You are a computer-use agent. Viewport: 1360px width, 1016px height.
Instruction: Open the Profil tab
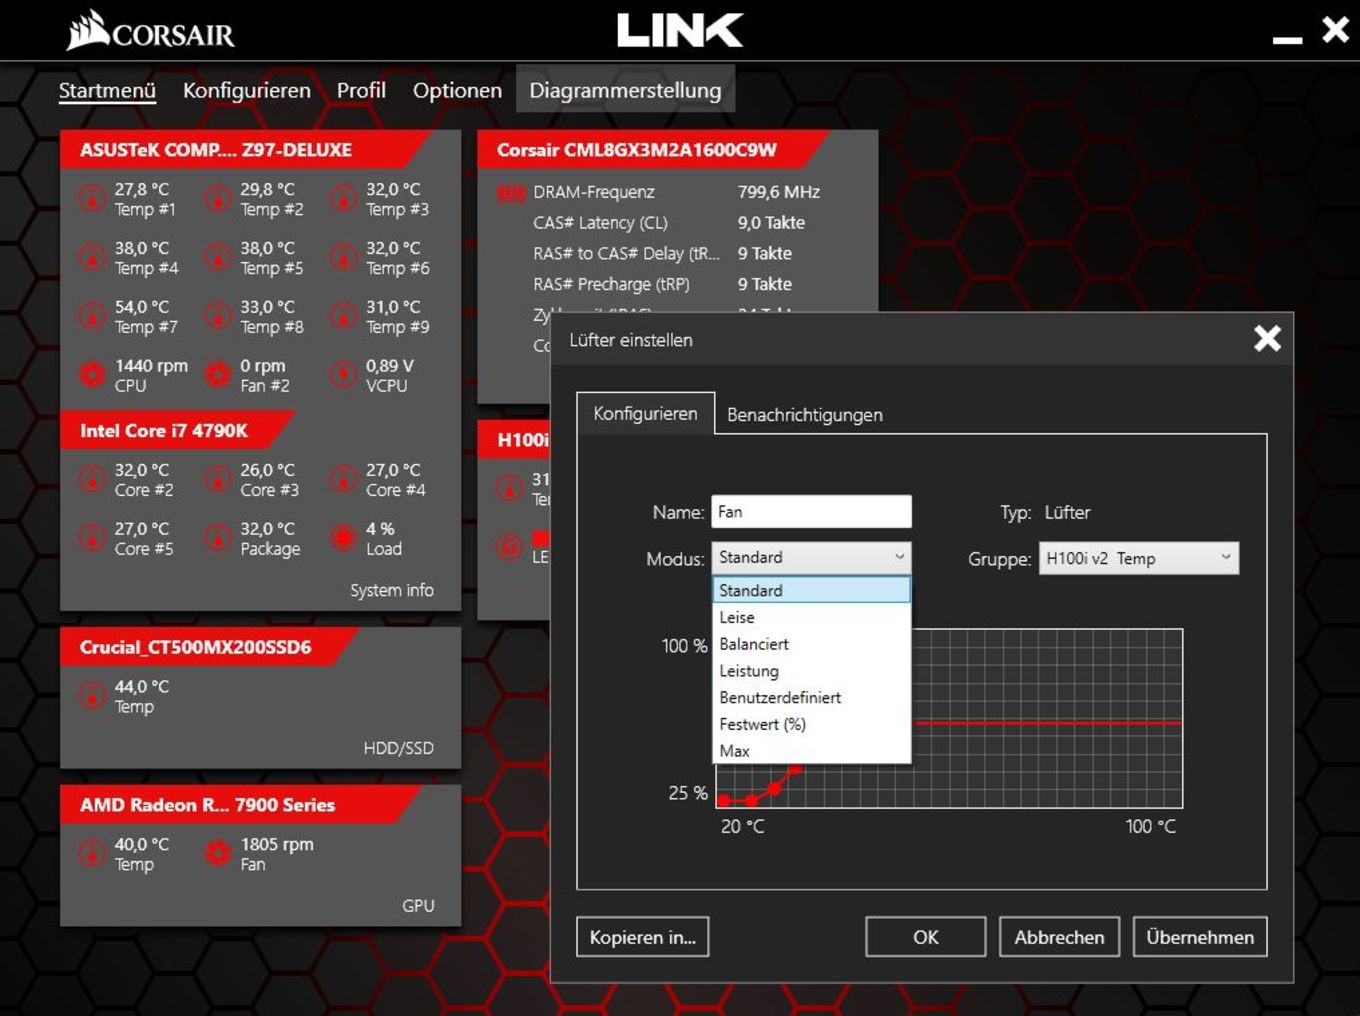point(361,90)
